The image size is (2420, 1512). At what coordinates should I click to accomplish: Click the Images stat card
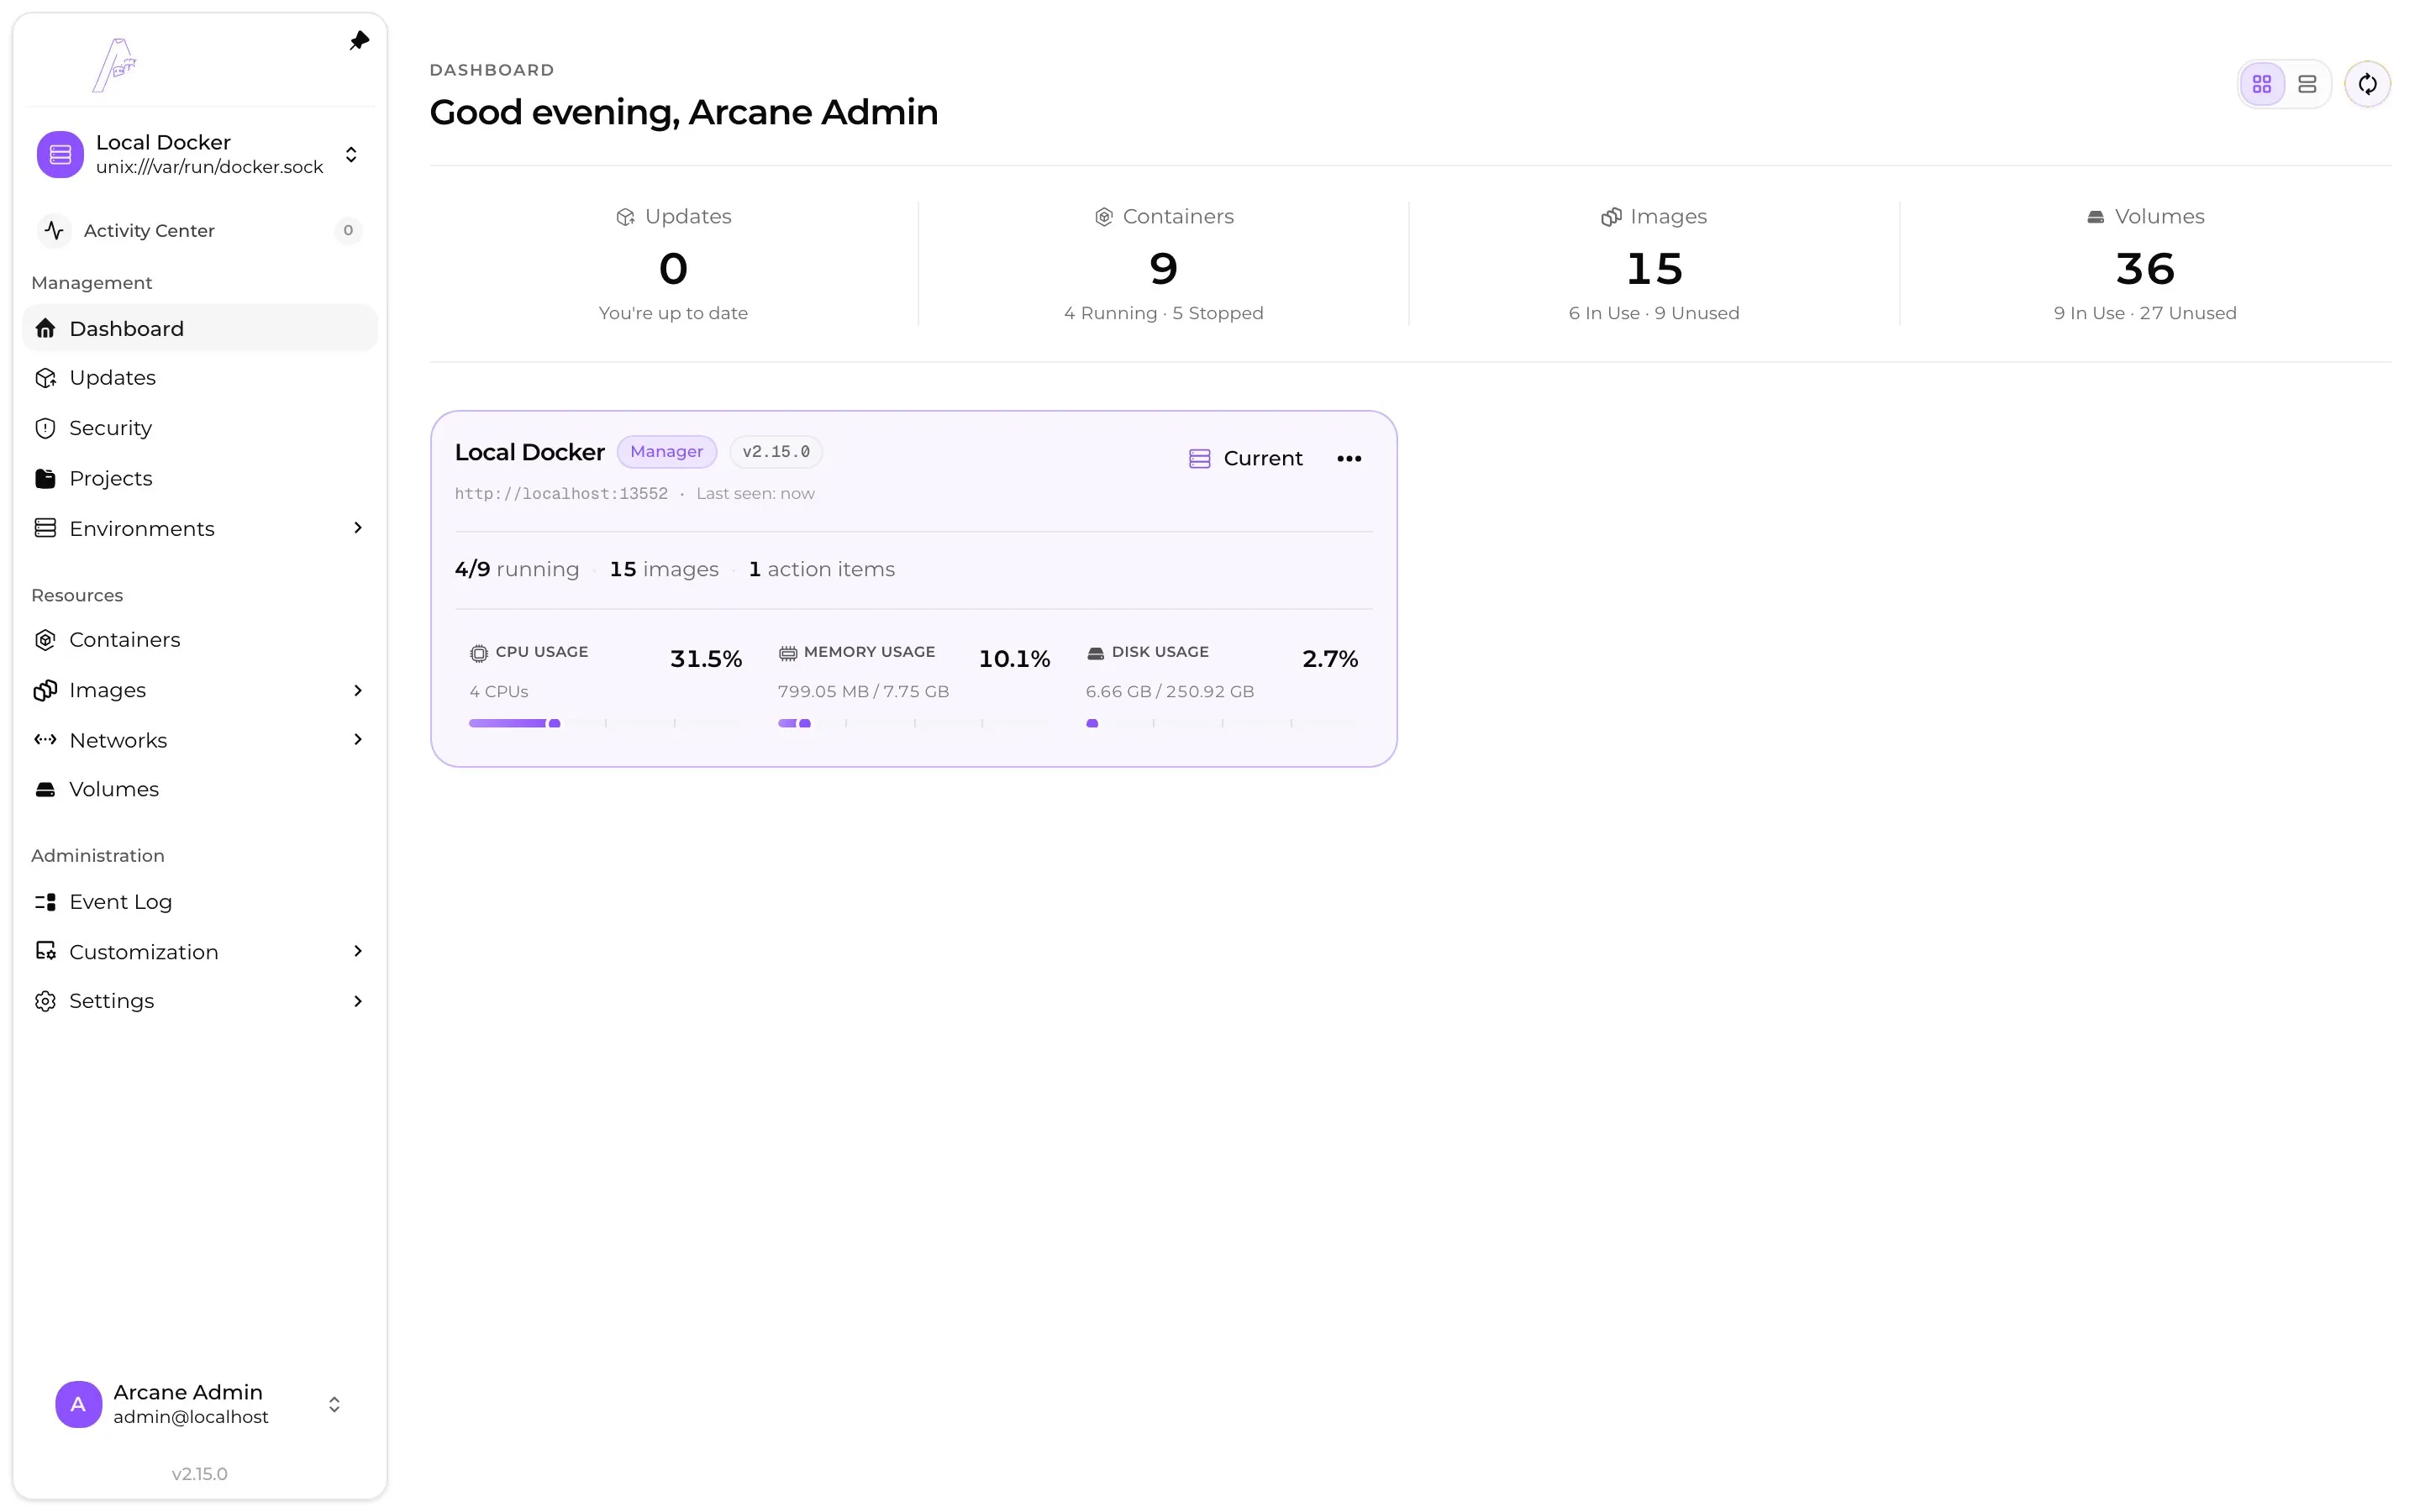coord(1654,263)
